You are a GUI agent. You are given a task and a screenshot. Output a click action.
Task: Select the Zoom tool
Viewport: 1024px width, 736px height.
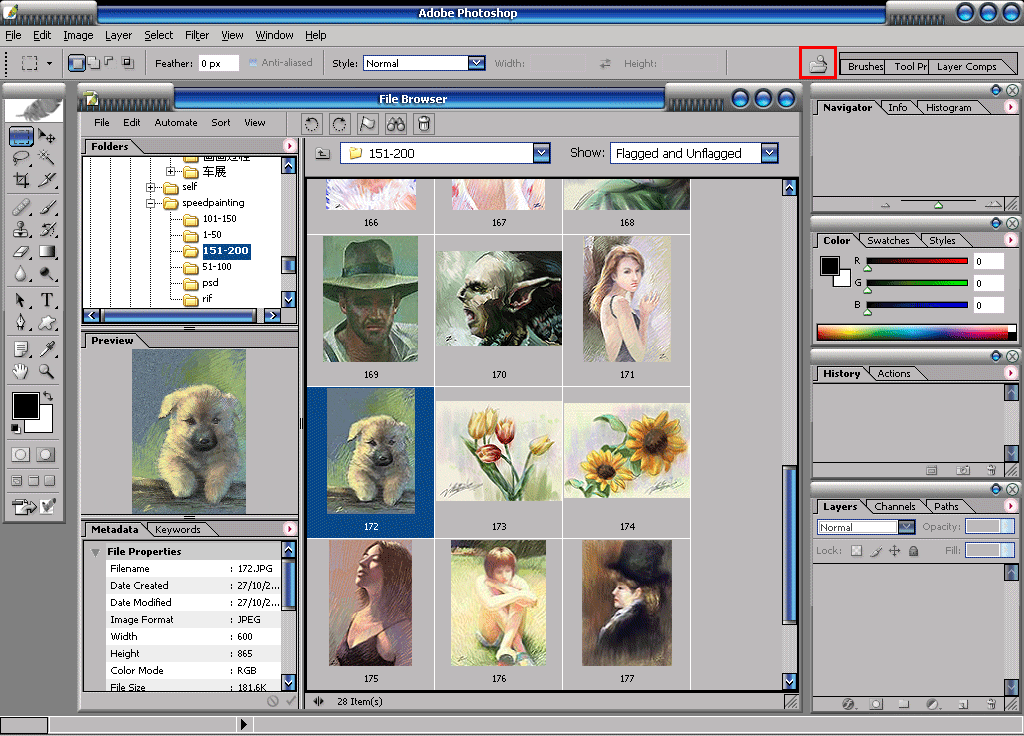point(46,372)
